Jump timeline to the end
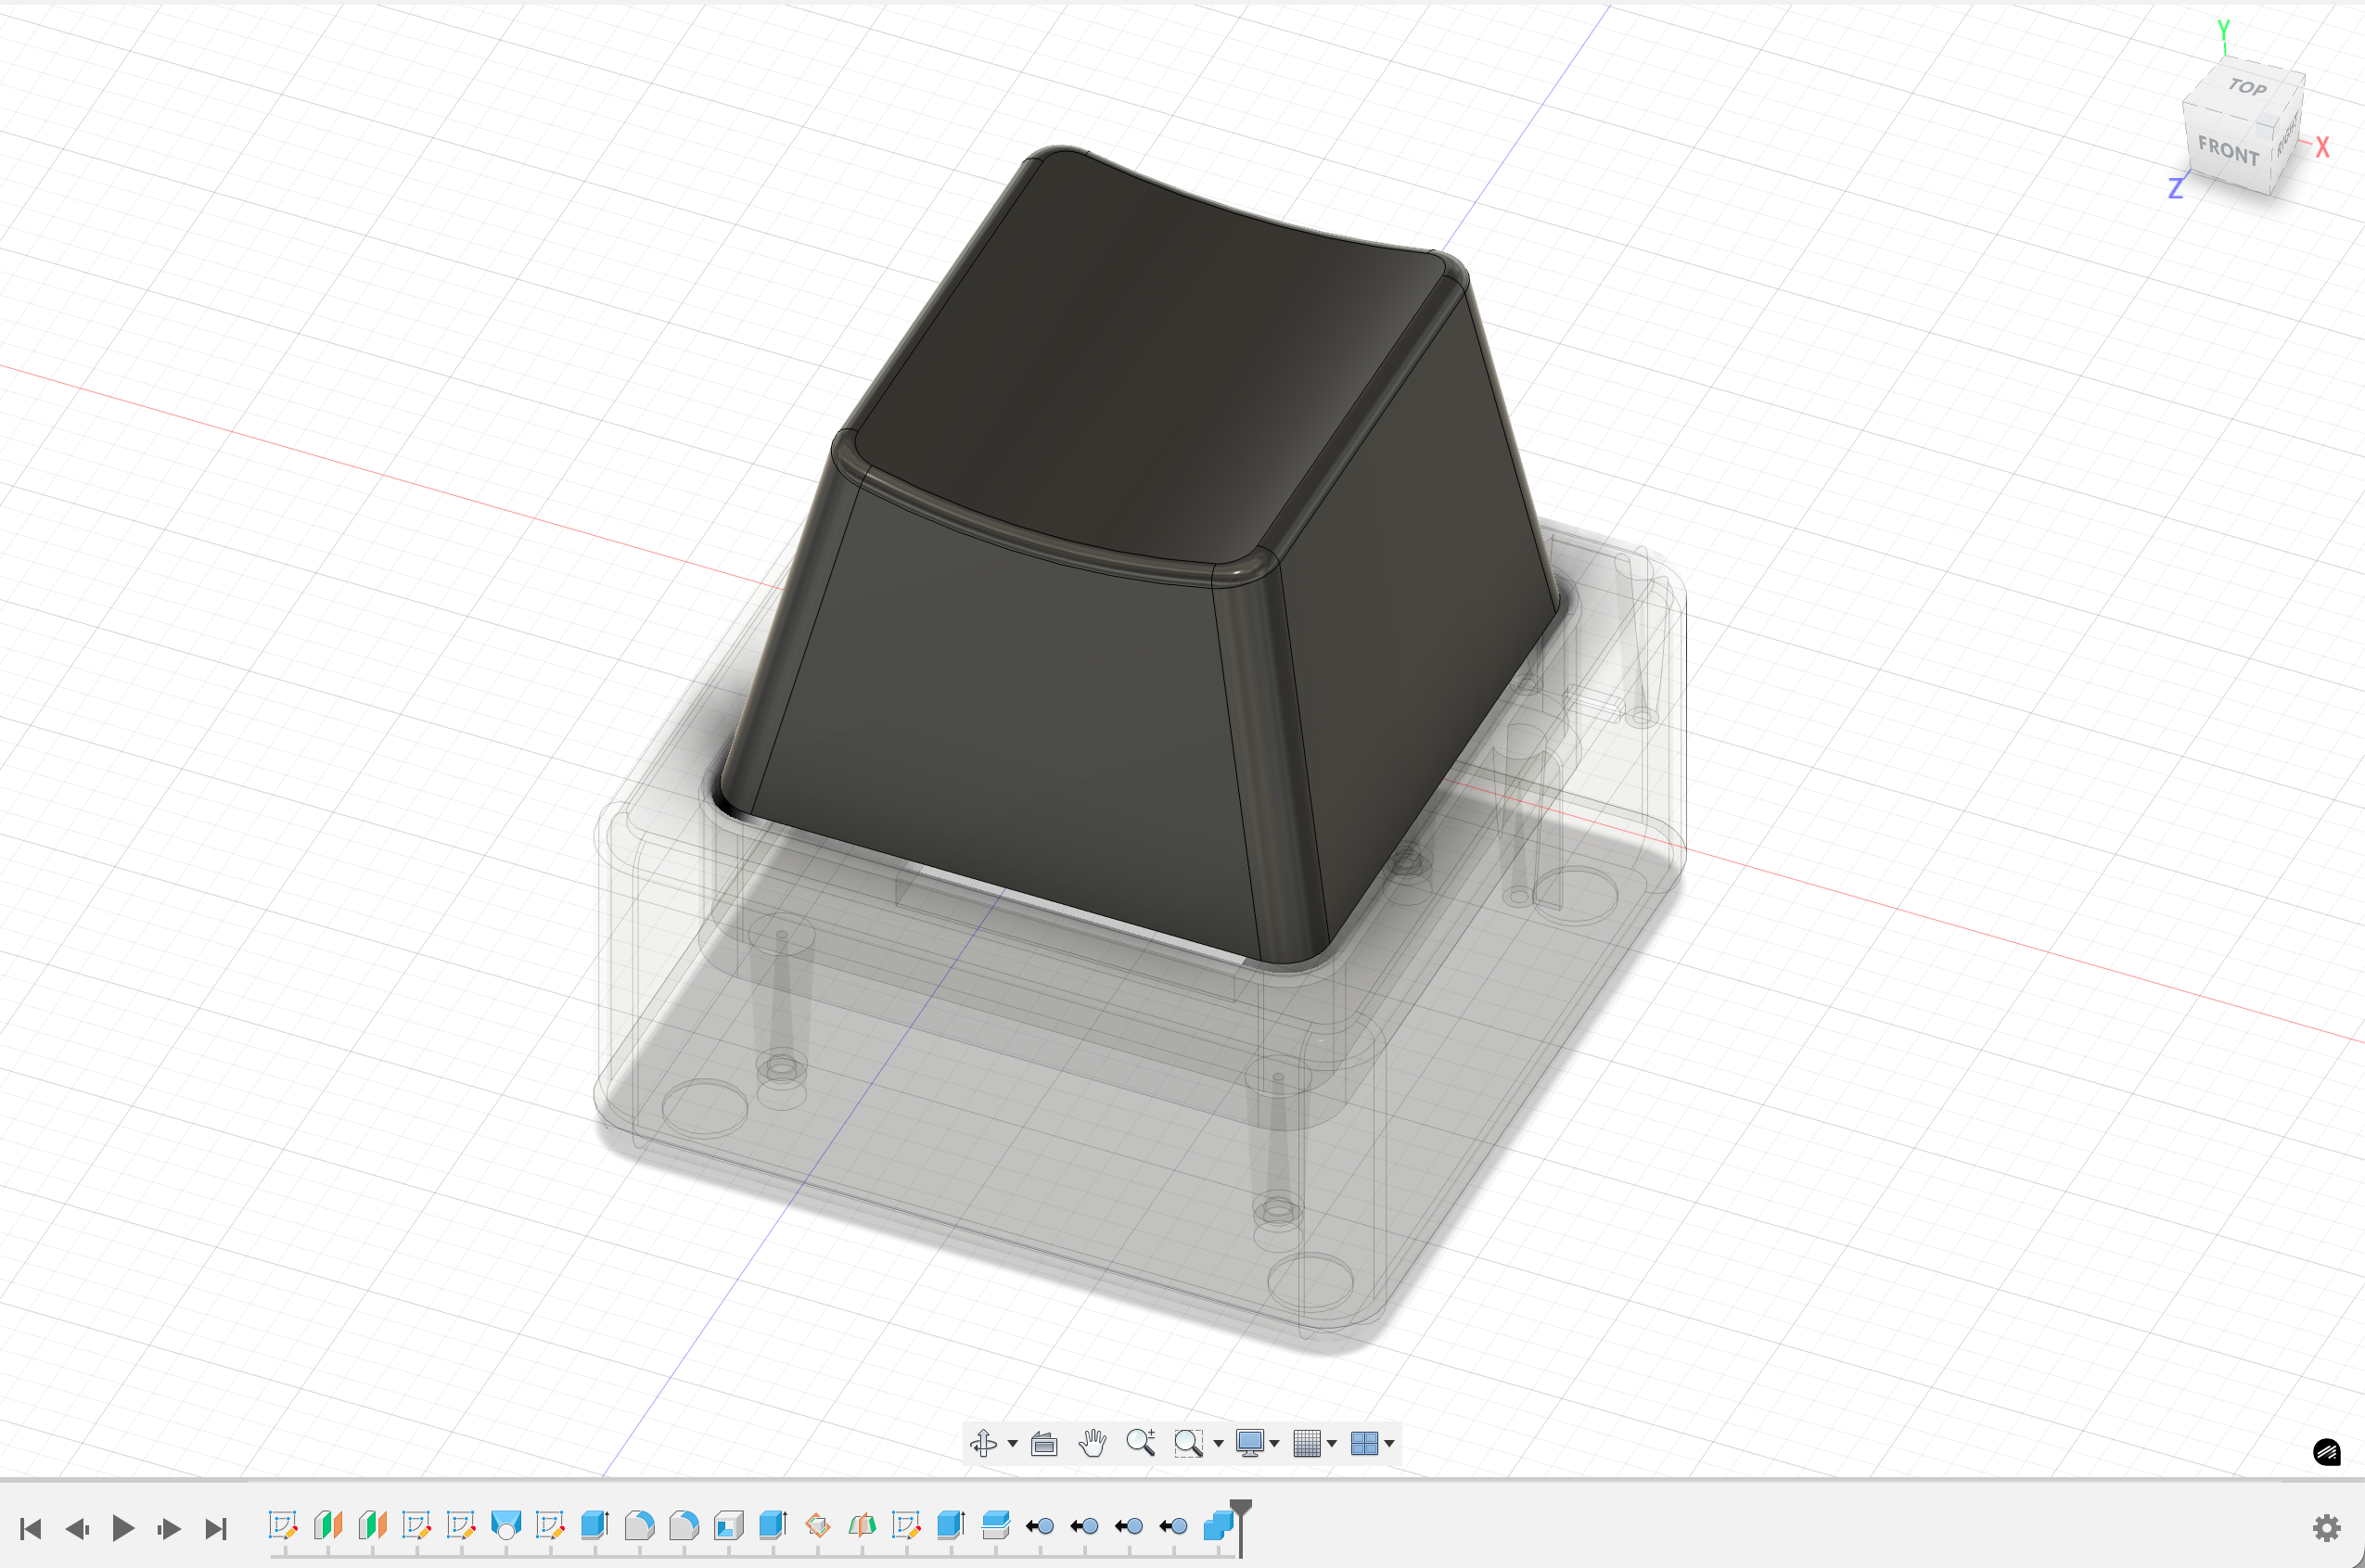The height and width of the screenshot is (1568, 2365). [216, 1528]
